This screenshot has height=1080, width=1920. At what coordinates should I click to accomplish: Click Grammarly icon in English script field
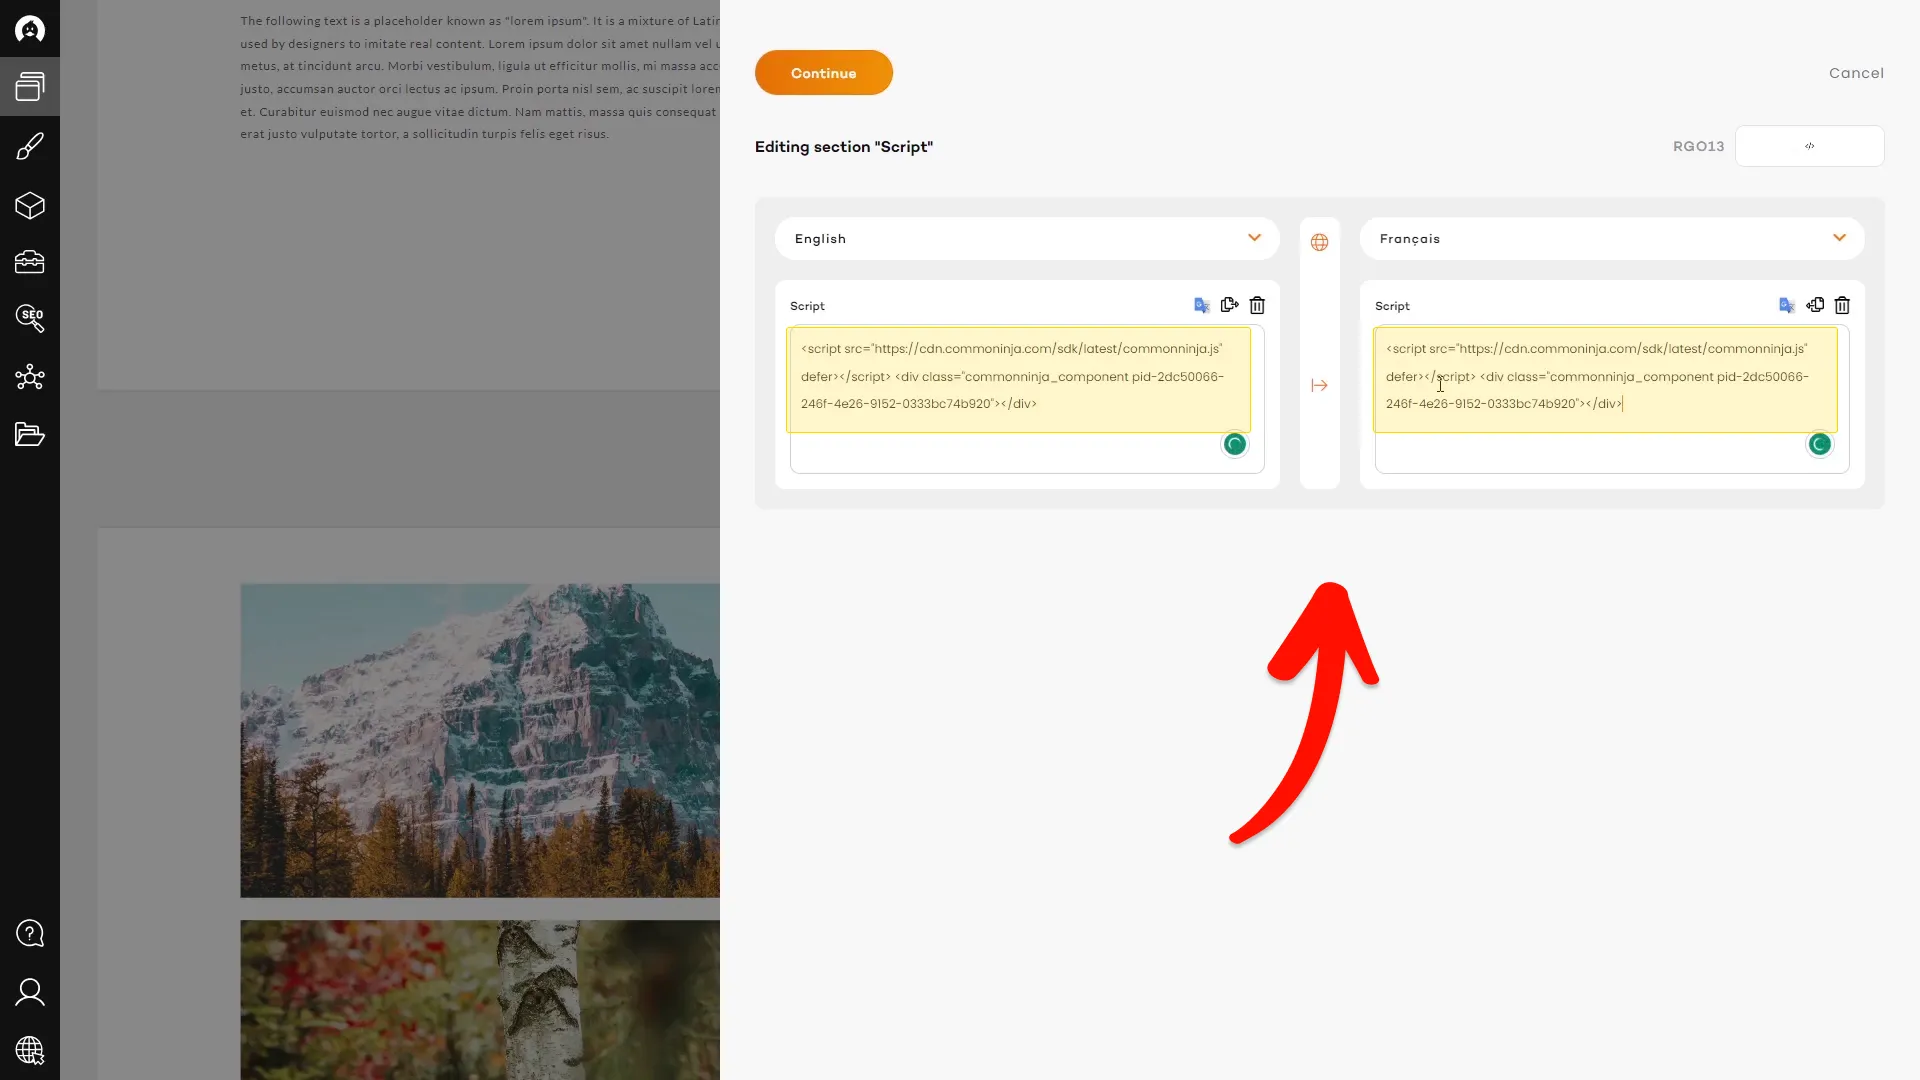[x=1235, y=444]
